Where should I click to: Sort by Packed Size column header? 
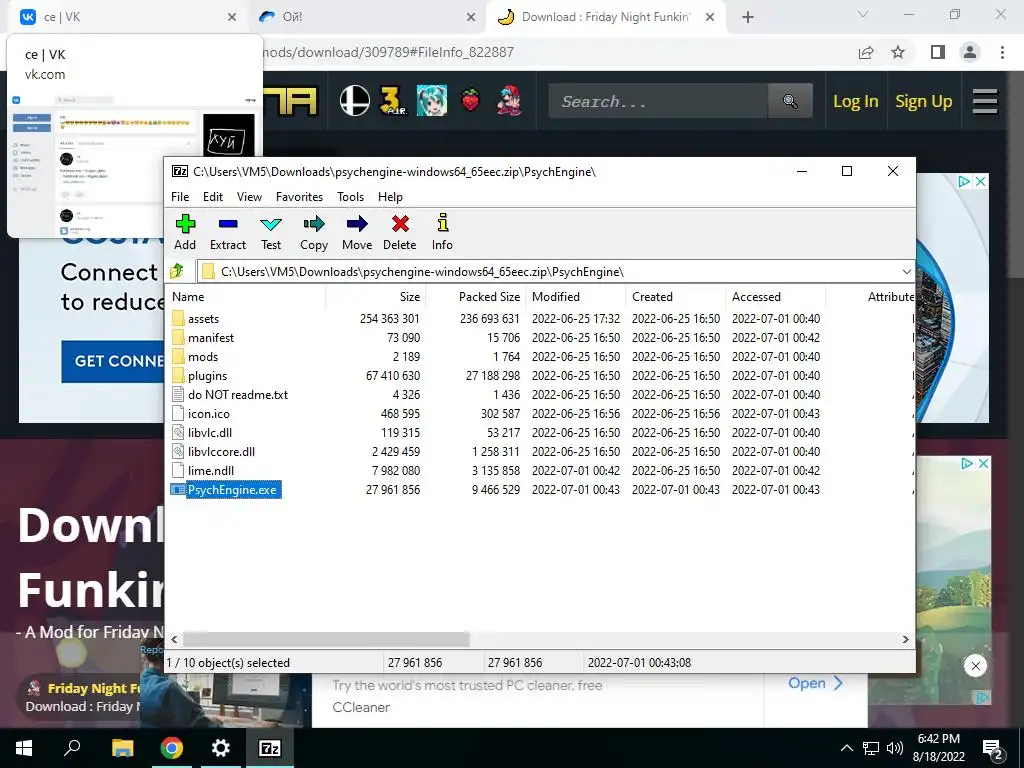click(476, 296)
